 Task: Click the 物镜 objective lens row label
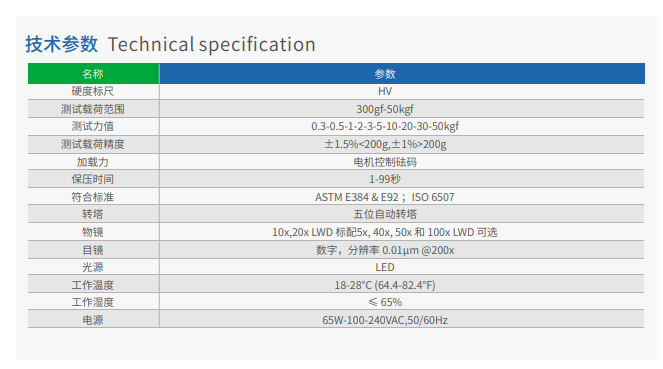coord(93,232)
